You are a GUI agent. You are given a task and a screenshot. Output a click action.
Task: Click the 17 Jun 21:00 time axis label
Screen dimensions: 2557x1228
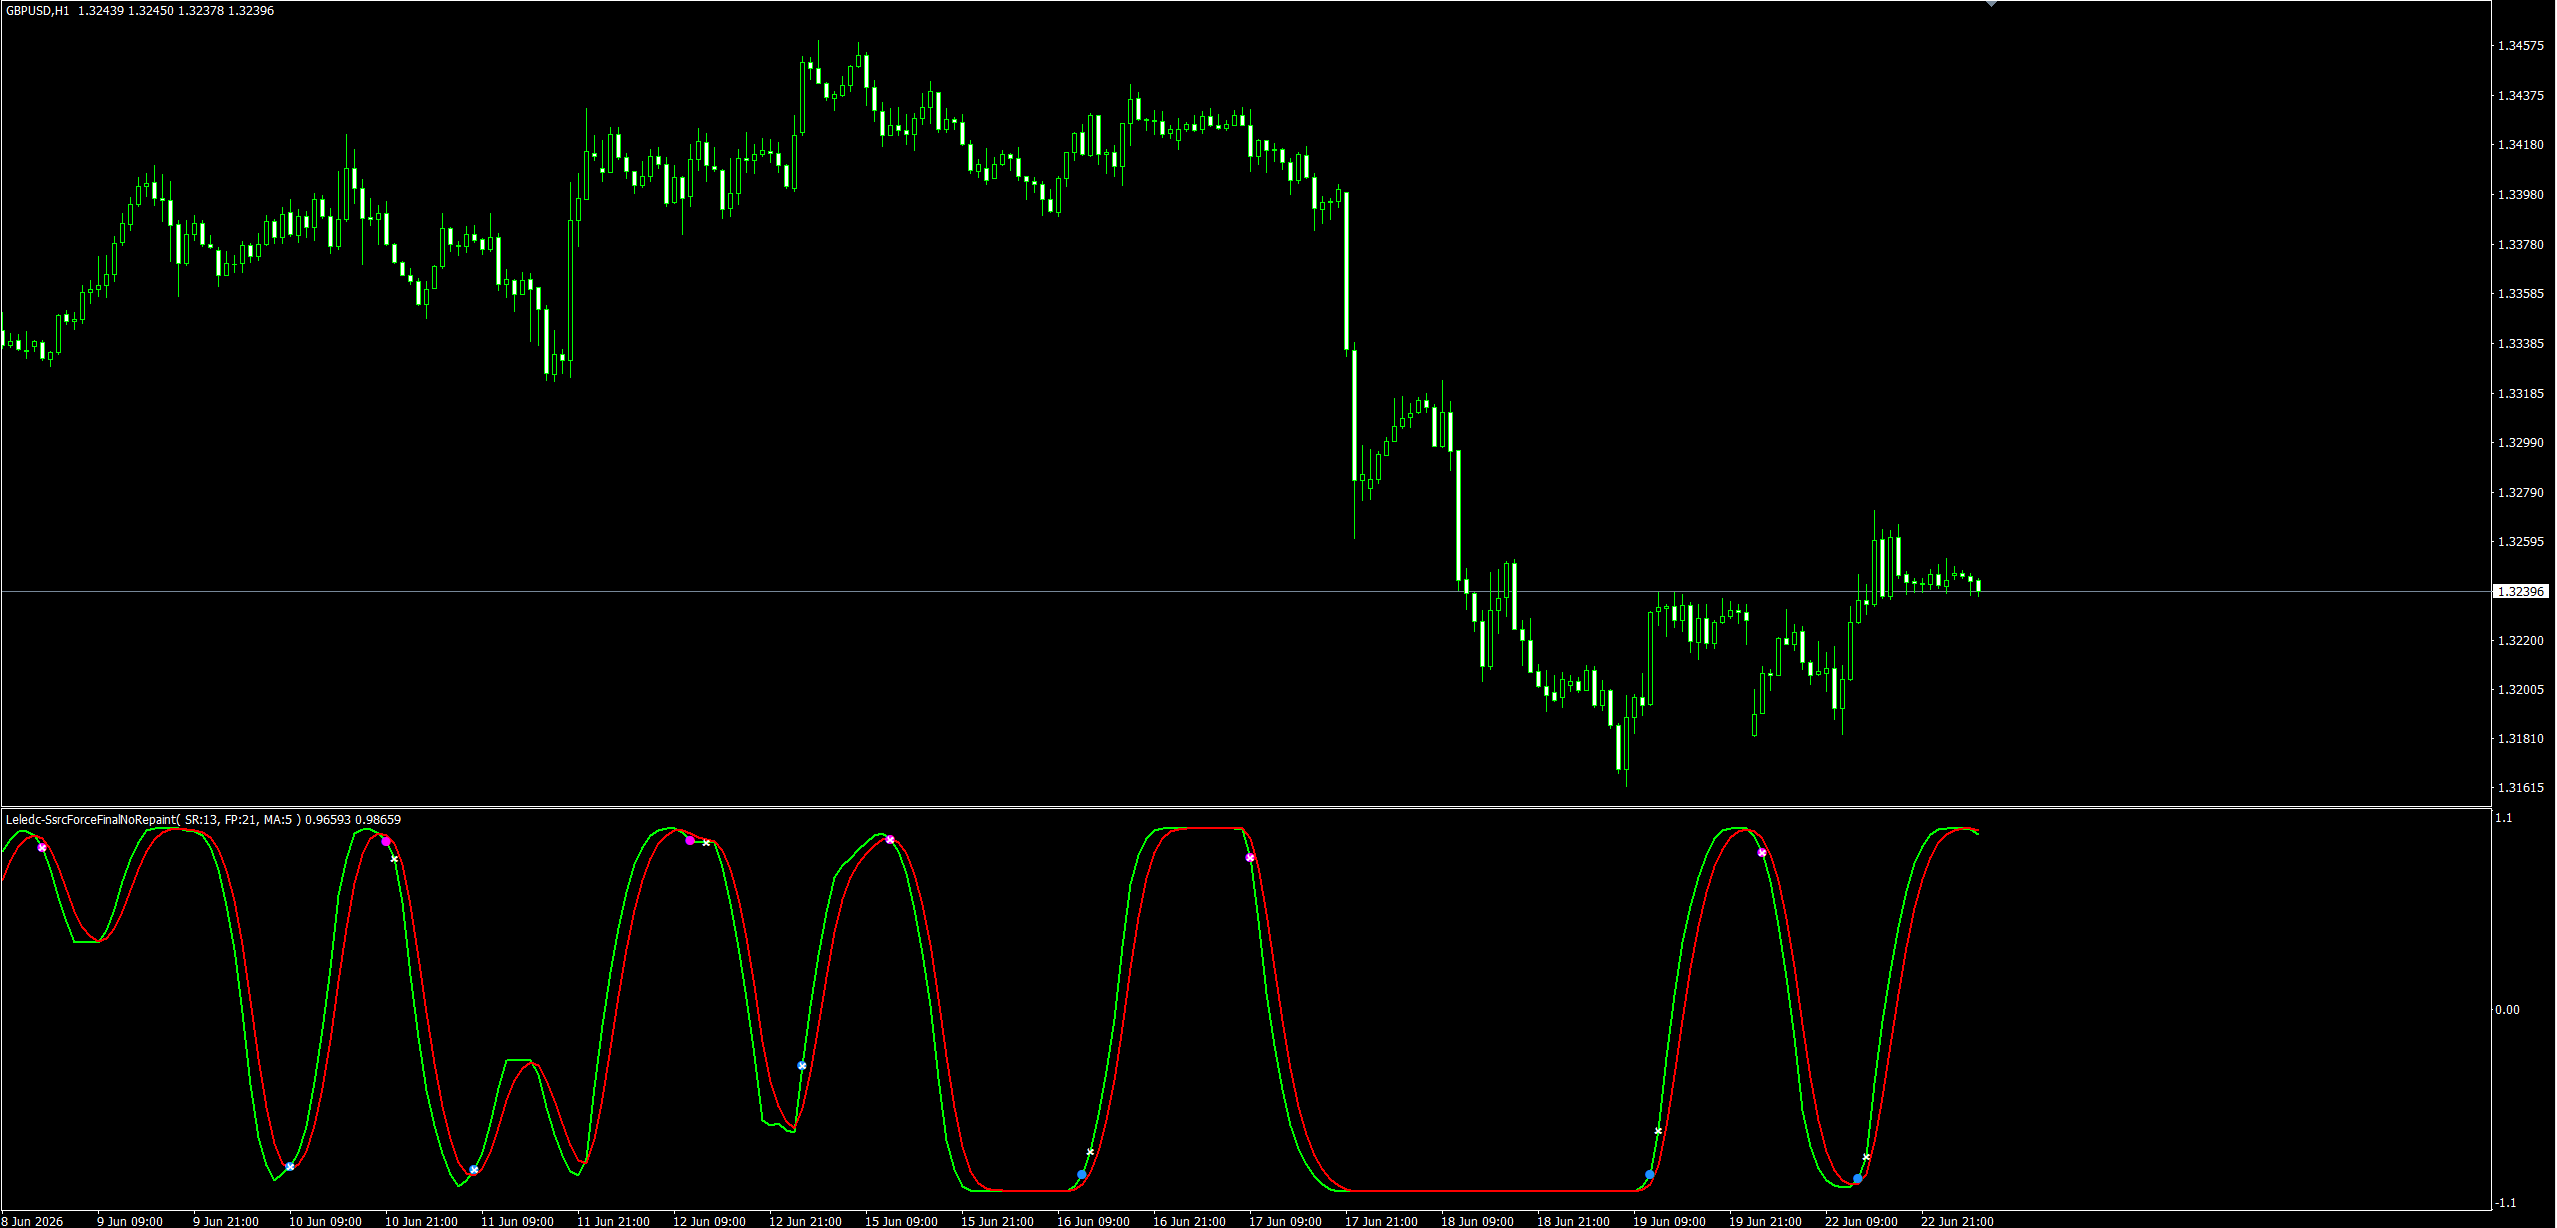click(1381, 1221)
